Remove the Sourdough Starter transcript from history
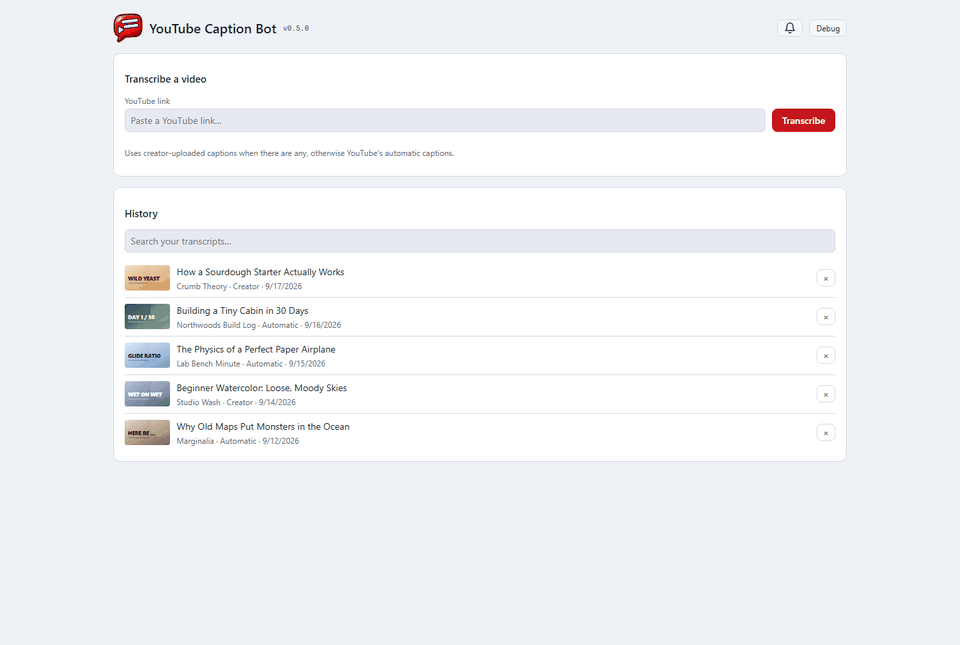This screenshot has width=960, height=645. [x=826, y=278]
